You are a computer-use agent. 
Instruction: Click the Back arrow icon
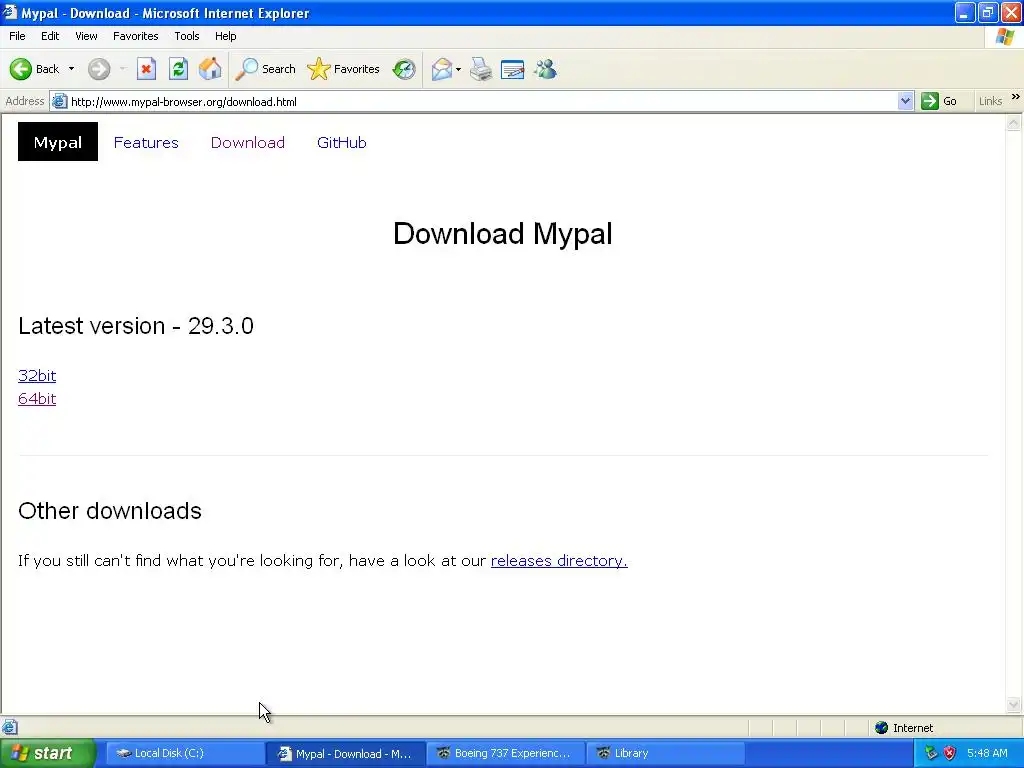tap(21, 69)
